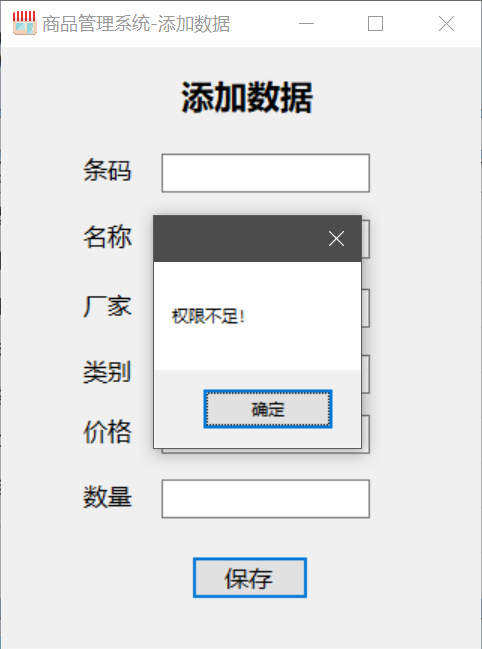
Task: Click the 条码 label
Action: click(108, 170)
